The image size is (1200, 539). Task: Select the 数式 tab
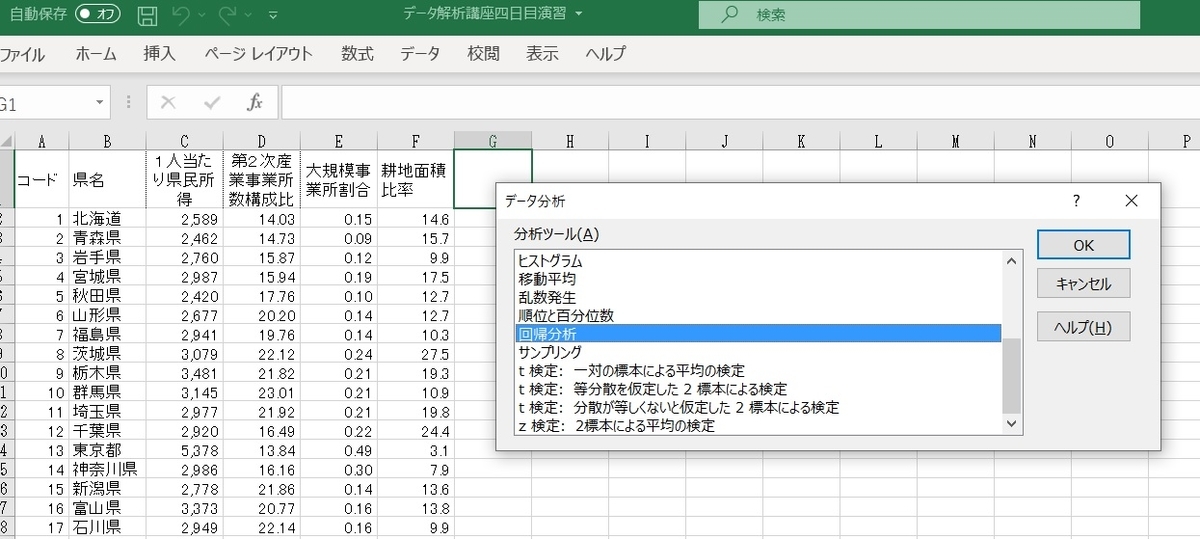[x=357, y=54]
